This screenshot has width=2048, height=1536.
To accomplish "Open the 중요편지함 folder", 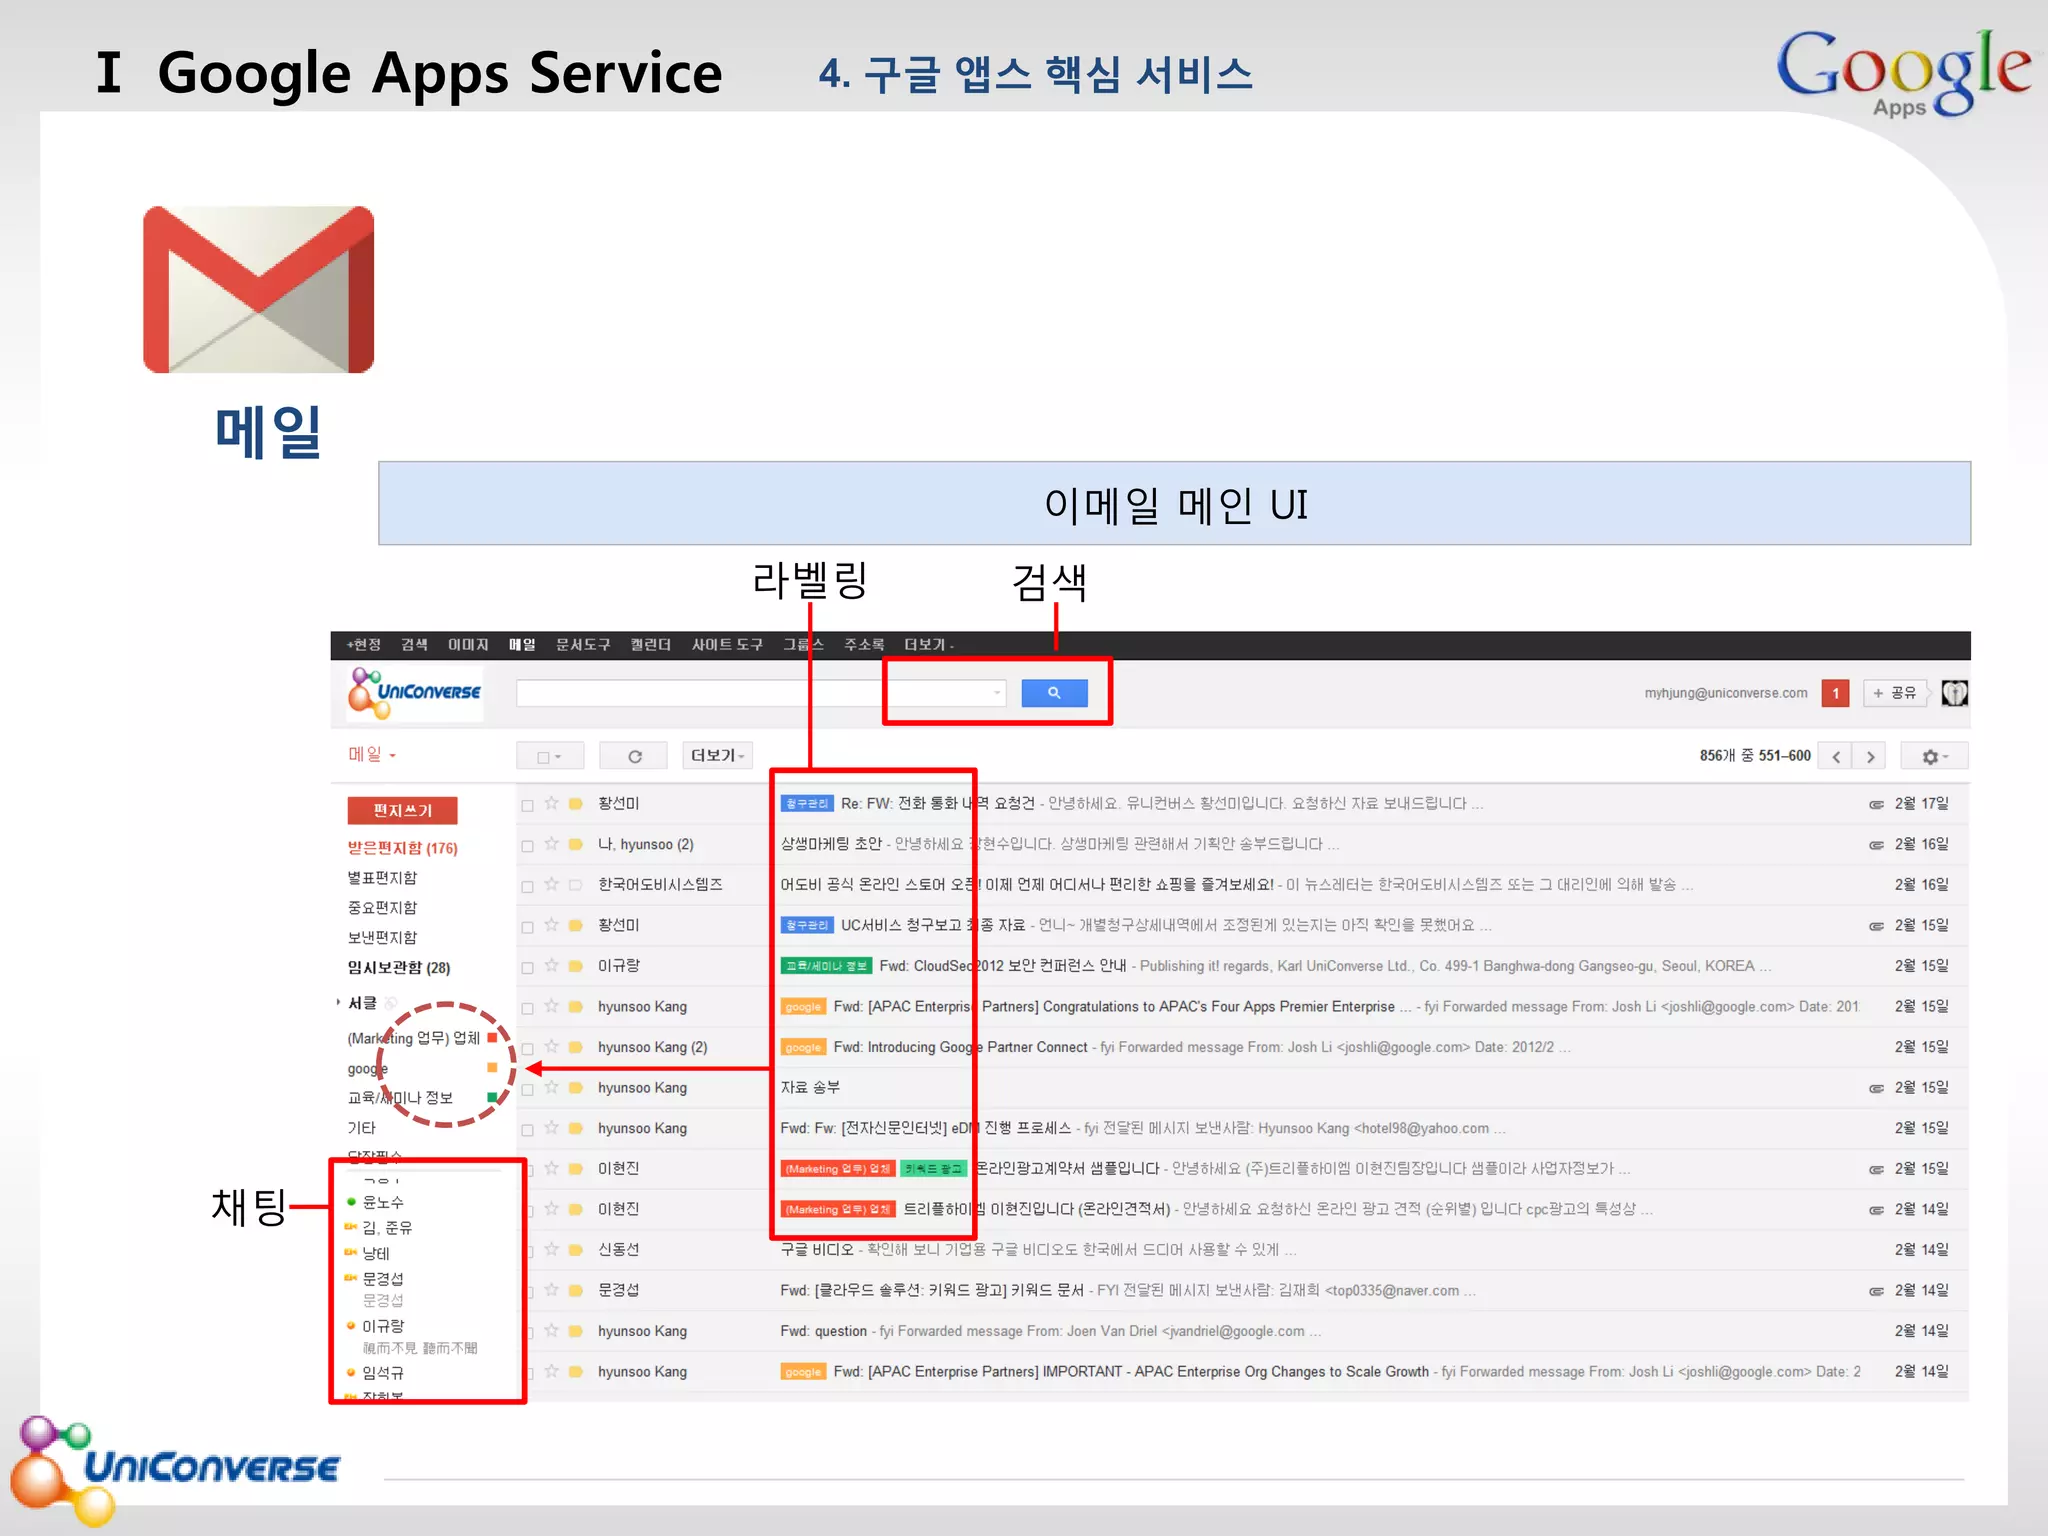I will point(382,908).
